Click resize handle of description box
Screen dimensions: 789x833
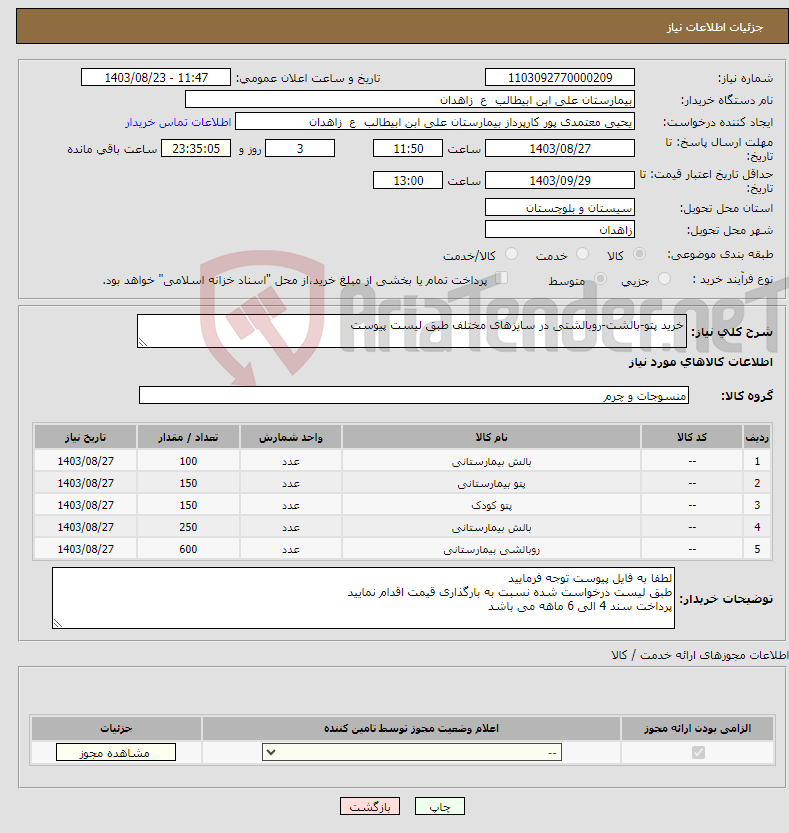coord(143,343)
